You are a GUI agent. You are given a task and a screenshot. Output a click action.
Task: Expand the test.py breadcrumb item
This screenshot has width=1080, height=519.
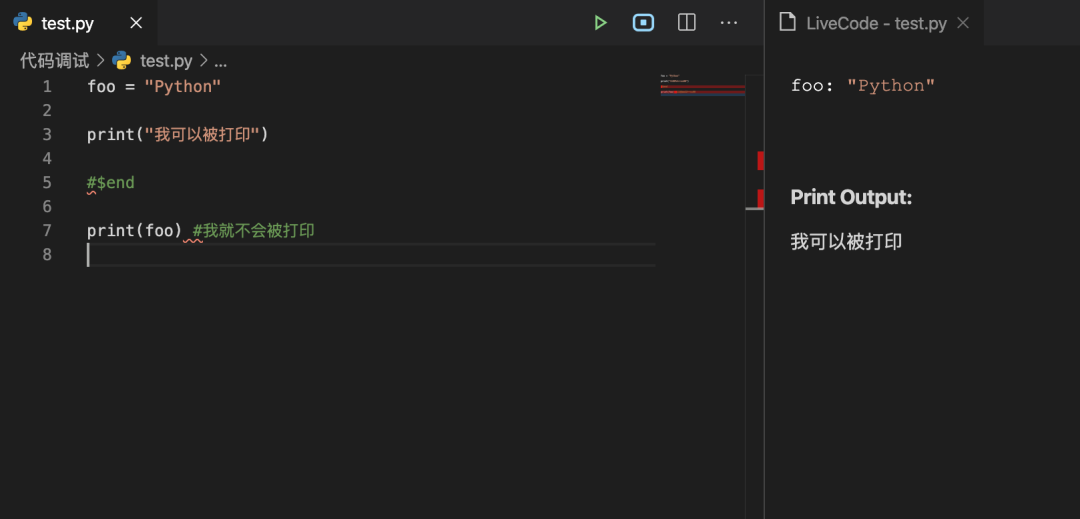click(166, 60)
